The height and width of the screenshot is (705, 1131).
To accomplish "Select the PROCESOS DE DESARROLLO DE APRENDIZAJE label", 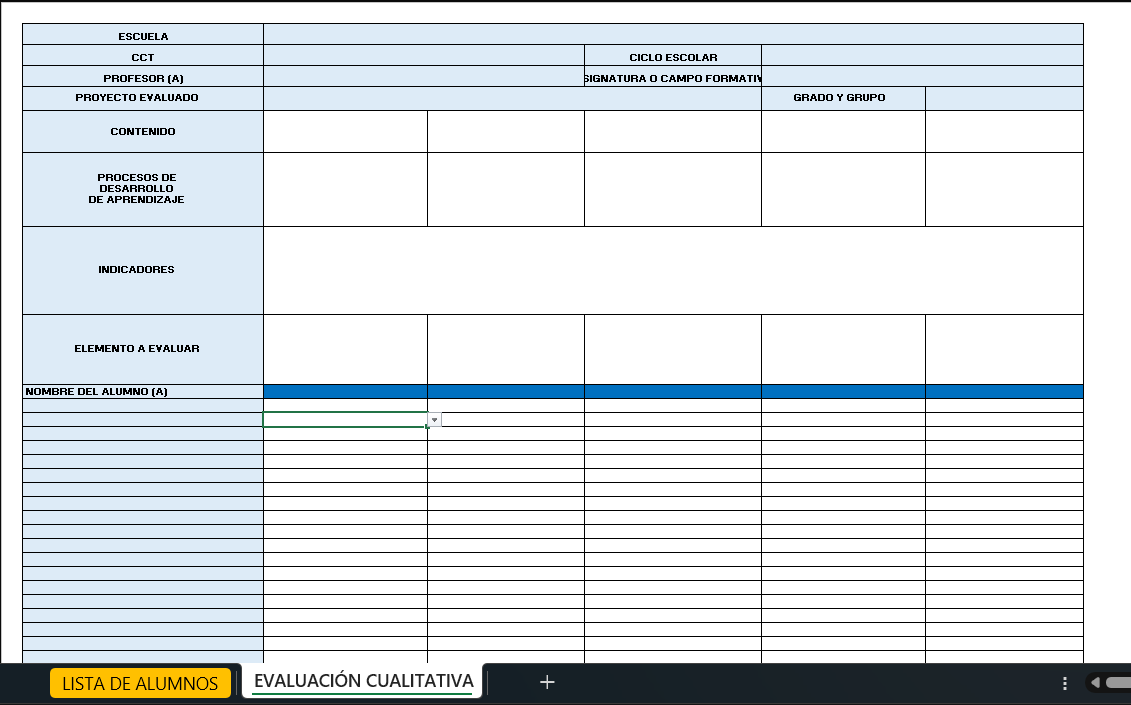I will tap(143, 189).
